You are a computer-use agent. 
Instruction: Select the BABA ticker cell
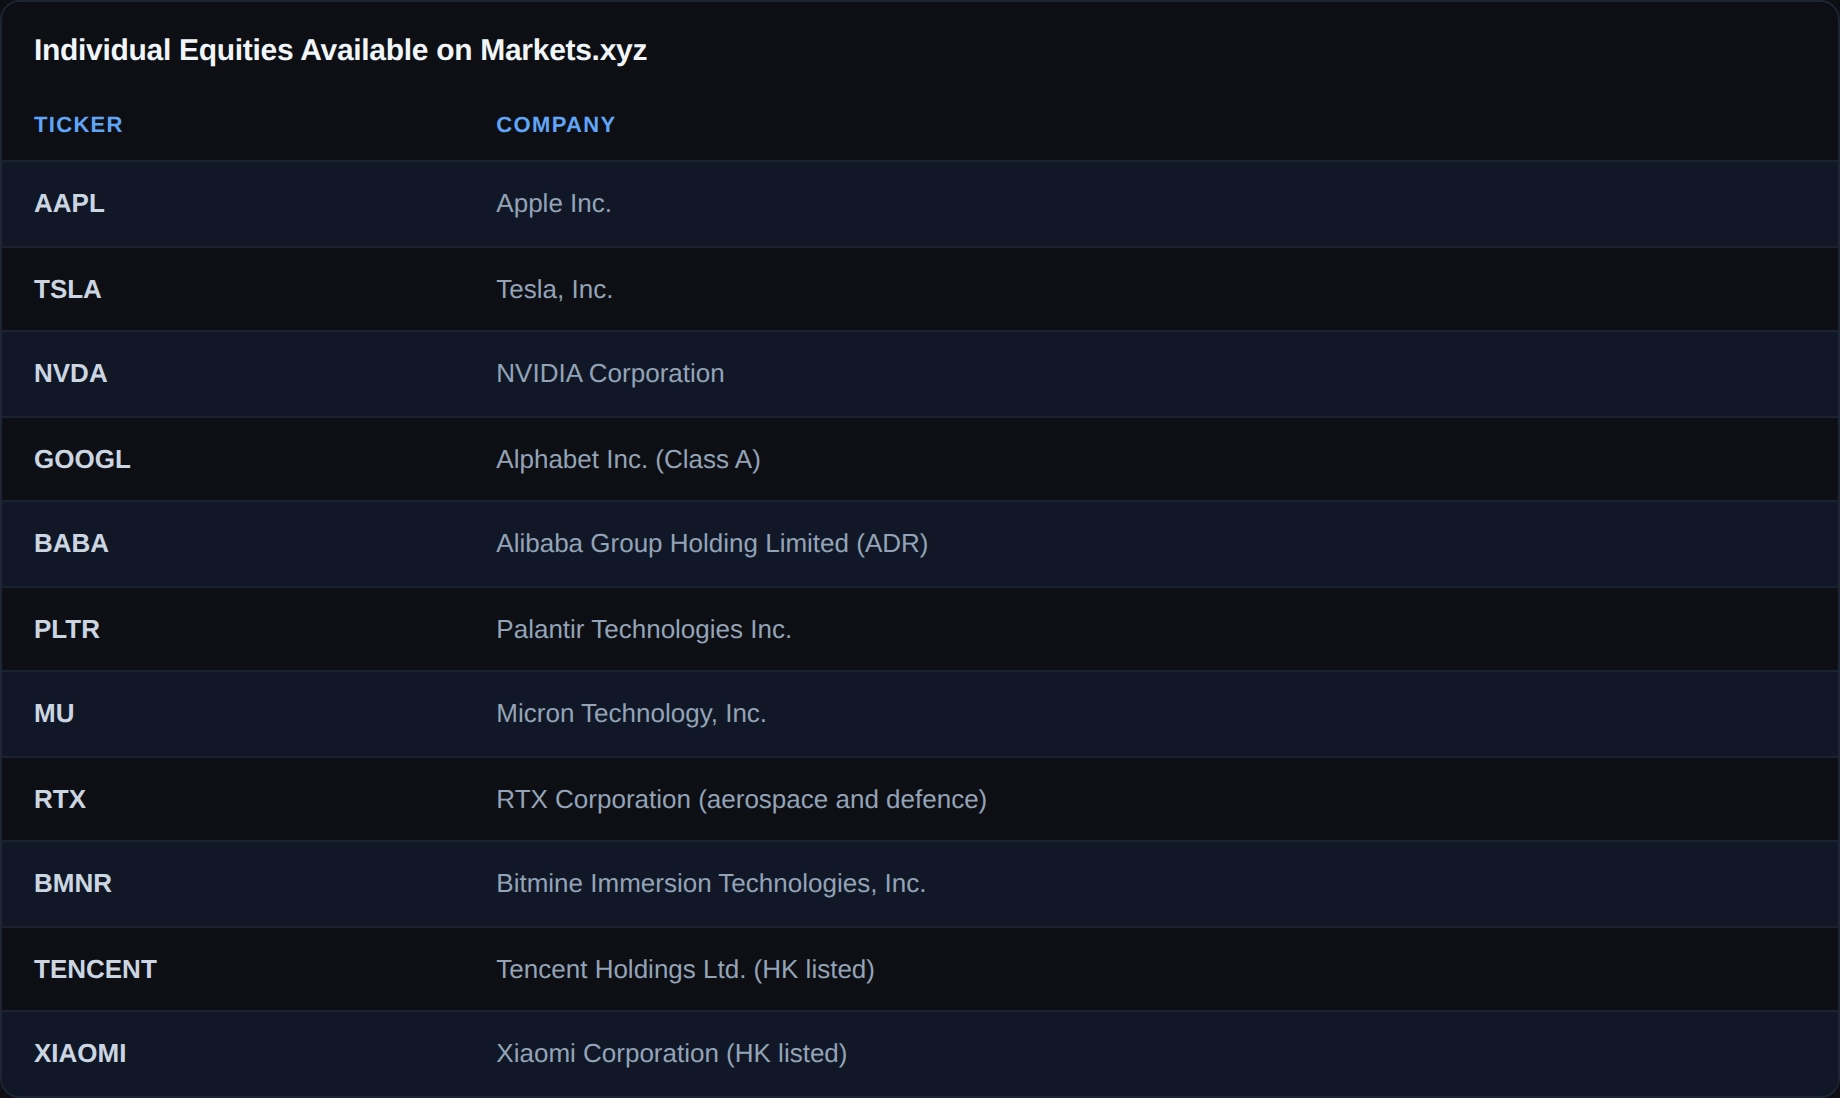pyautogui.click(x=71, y=543)
